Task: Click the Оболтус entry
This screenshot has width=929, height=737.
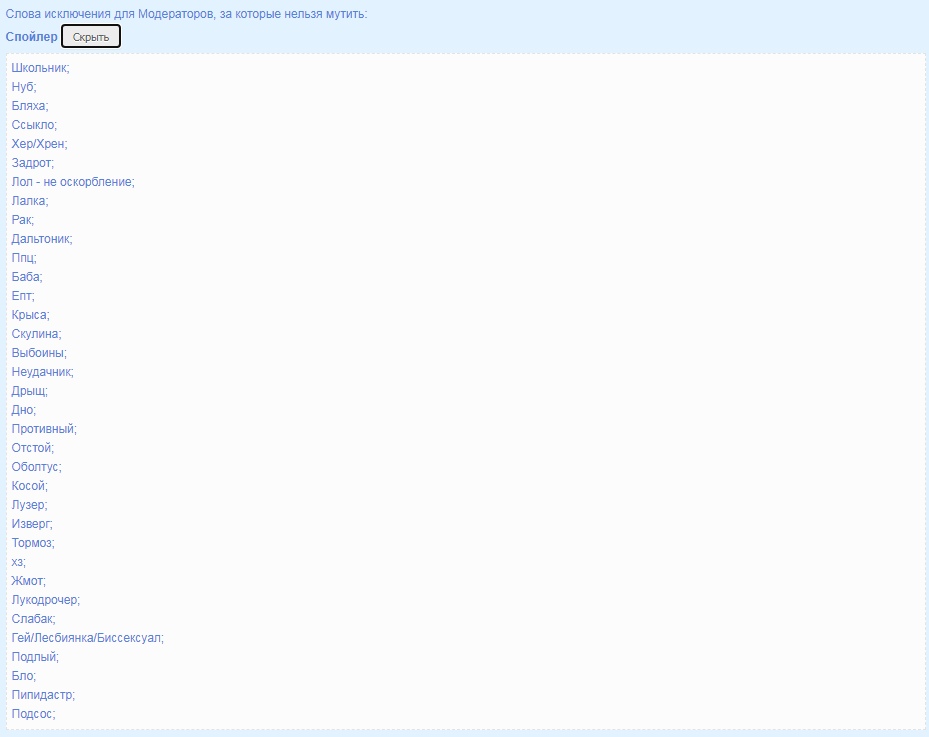Action: pyautogui.click(x=36, y=467)
